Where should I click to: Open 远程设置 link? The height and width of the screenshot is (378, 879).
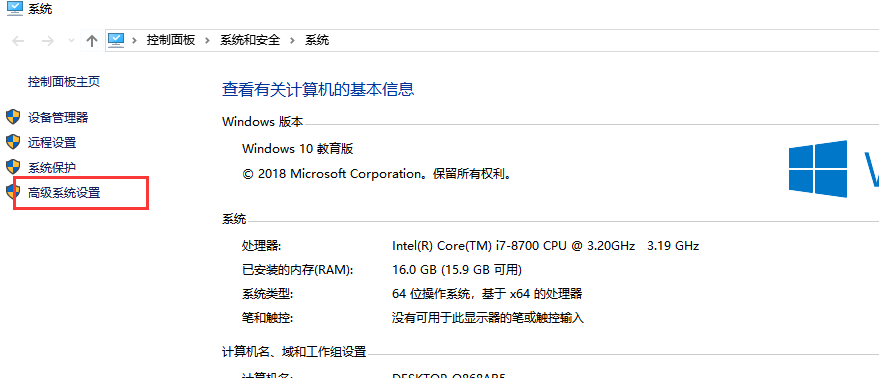52,142
